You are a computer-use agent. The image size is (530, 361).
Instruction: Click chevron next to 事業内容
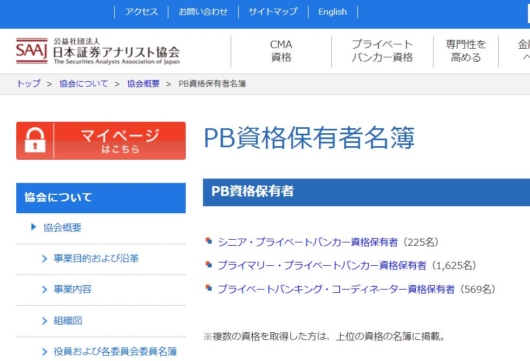point(44,290)
